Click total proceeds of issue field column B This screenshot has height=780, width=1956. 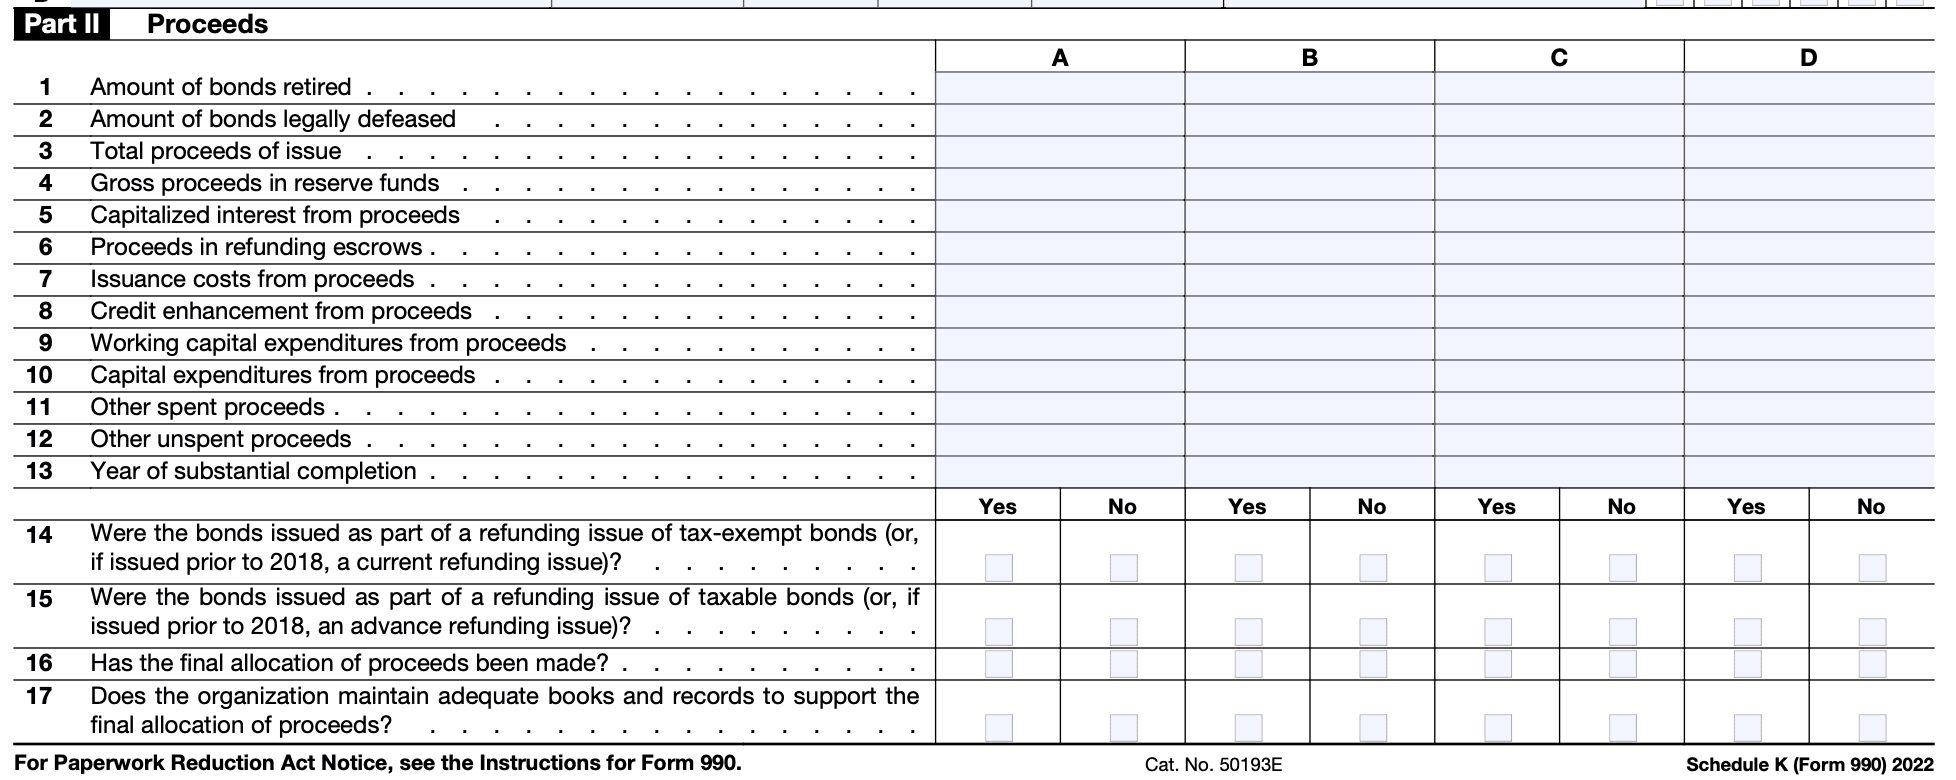point(1309,152)
